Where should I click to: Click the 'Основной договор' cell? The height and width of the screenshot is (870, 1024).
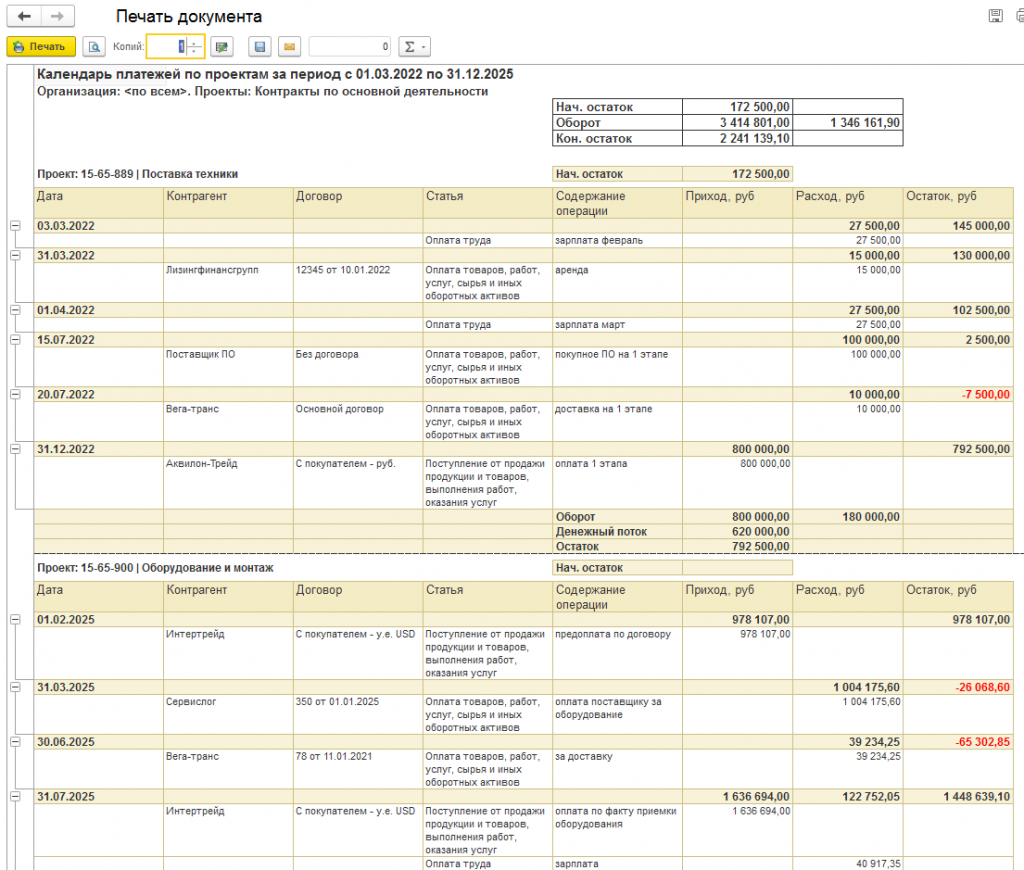pyautogui.click(x=358, y=421)
